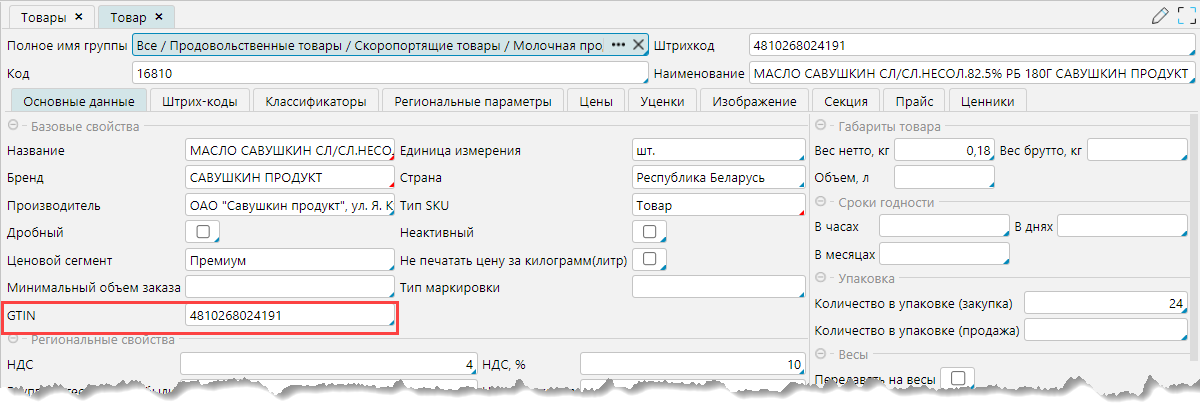Clear the Полное имя группы field
Image resolution: width=1200 pixels, height=412 pixels.
pyautogui.click(x=637, y=45)
